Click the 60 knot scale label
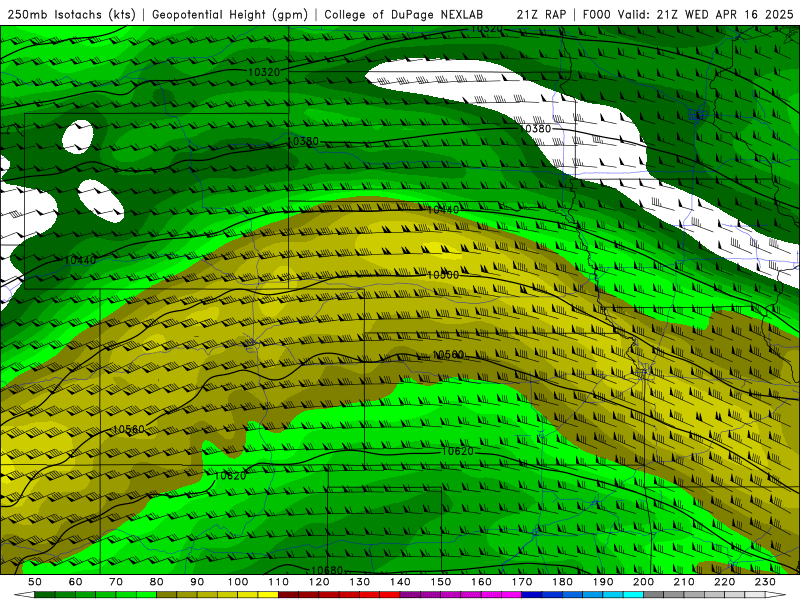 coord(76,582)
